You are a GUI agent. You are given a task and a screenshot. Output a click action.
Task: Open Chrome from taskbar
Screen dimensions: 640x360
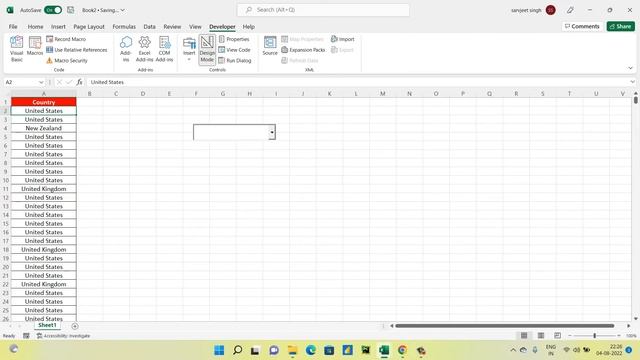coord(402,350)
